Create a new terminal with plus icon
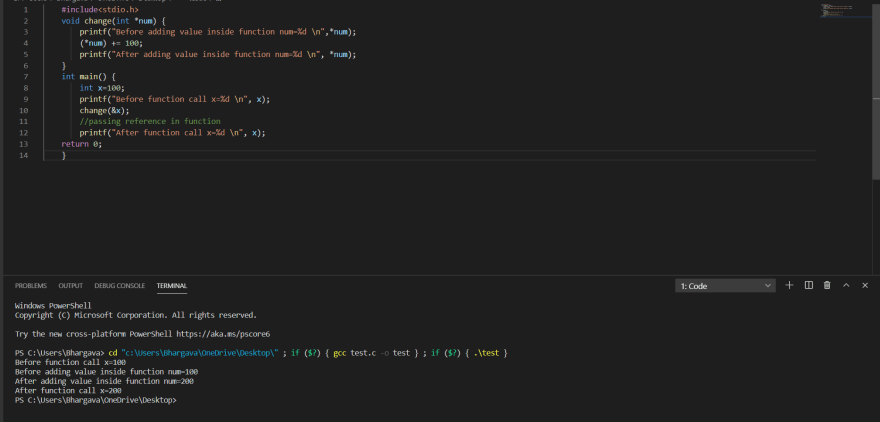The image size is (880, 422). coord(789,285)
